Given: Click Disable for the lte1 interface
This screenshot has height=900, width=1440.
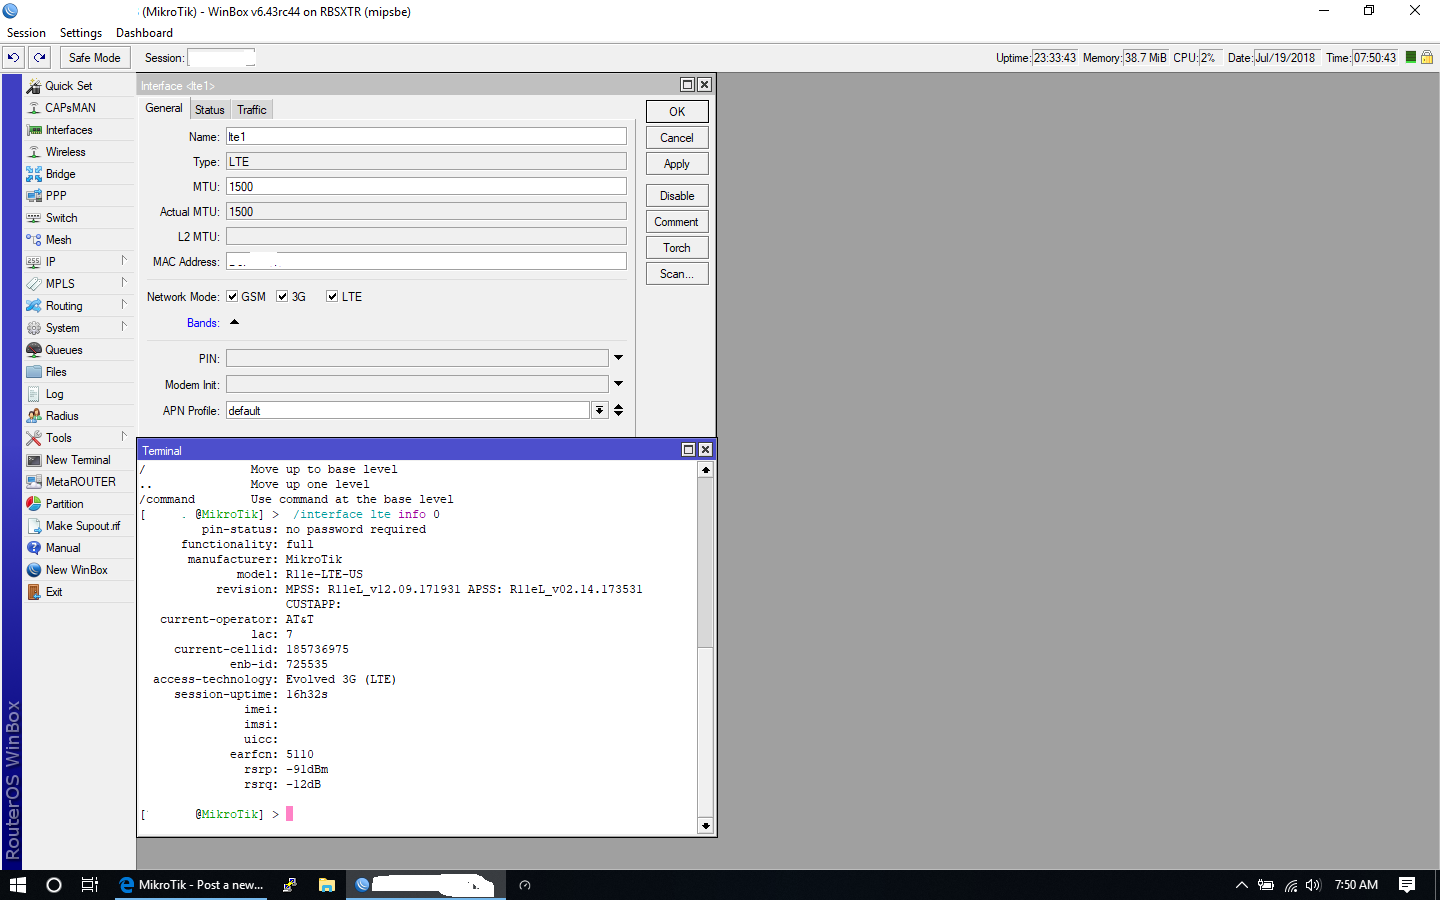Looking at the screenshot, I should pyautogui.click(x=677, y=196).
